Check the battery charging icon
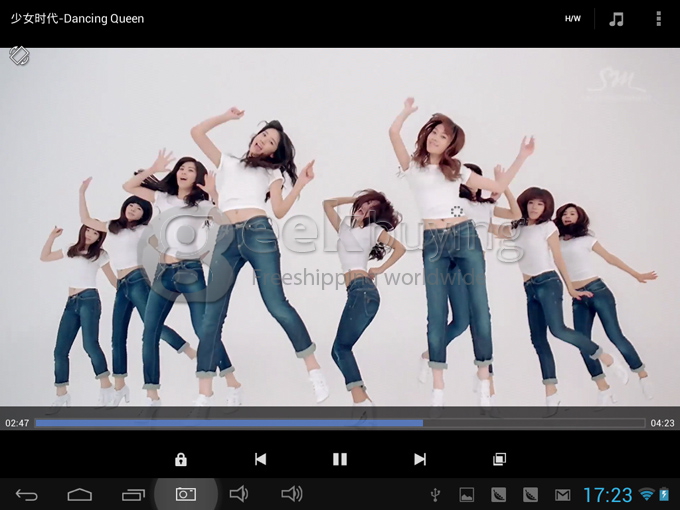680x510 pixels. (x=664, y=494)
